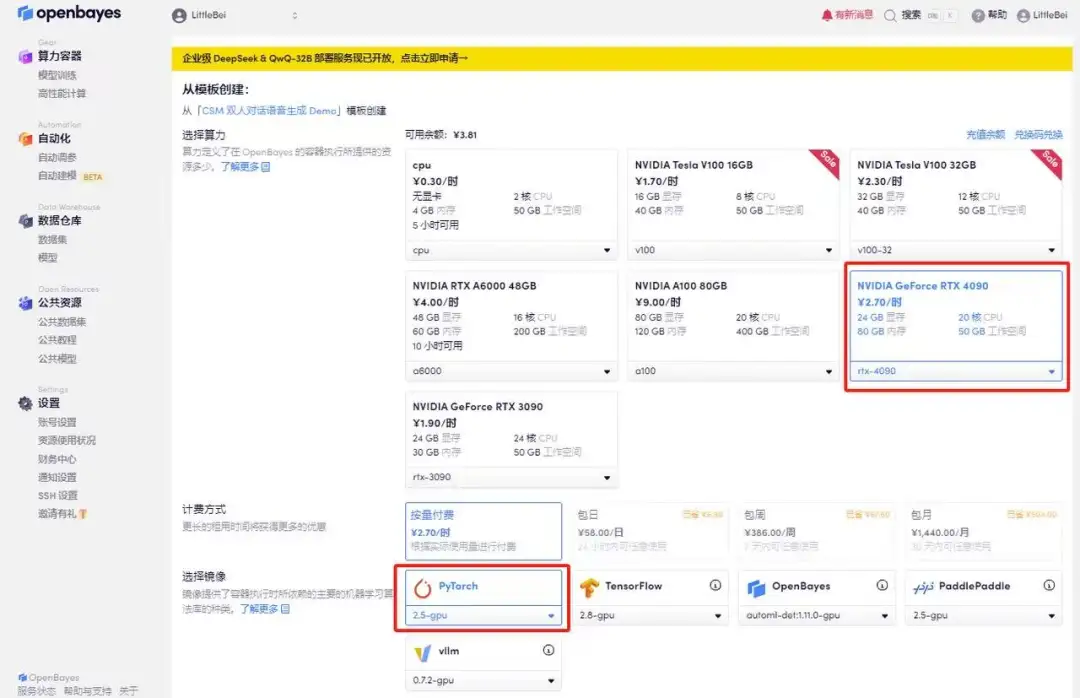Open the top-right LittleBei avatar
The height and width of the screenshot is (698, 1080).
coord(1024,16)
